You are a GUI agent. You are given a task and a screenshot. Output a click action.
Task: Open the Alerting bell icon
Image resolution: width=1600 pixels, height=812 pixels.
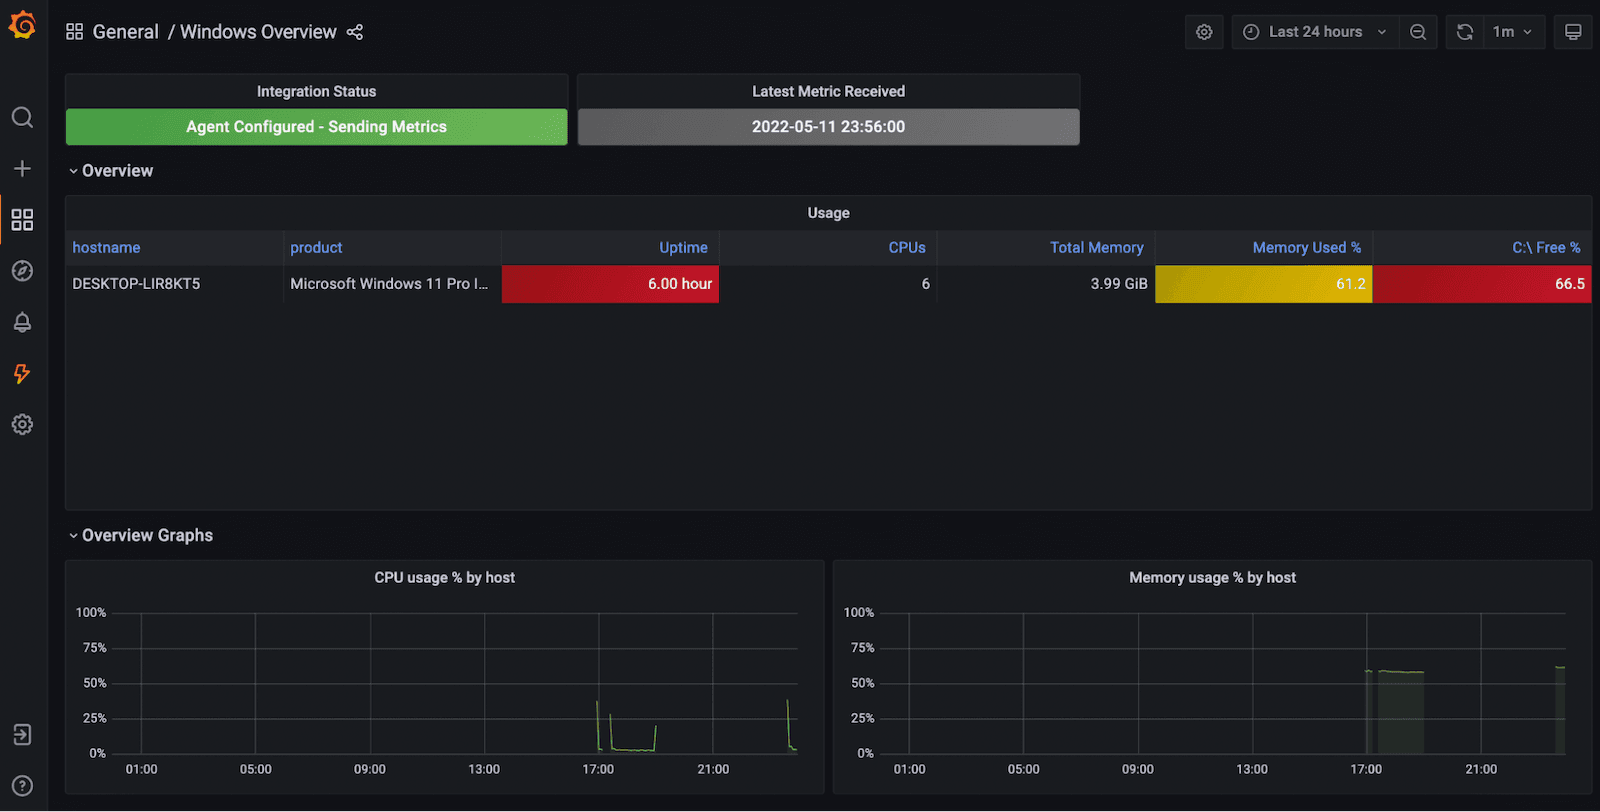coord(22,322)
